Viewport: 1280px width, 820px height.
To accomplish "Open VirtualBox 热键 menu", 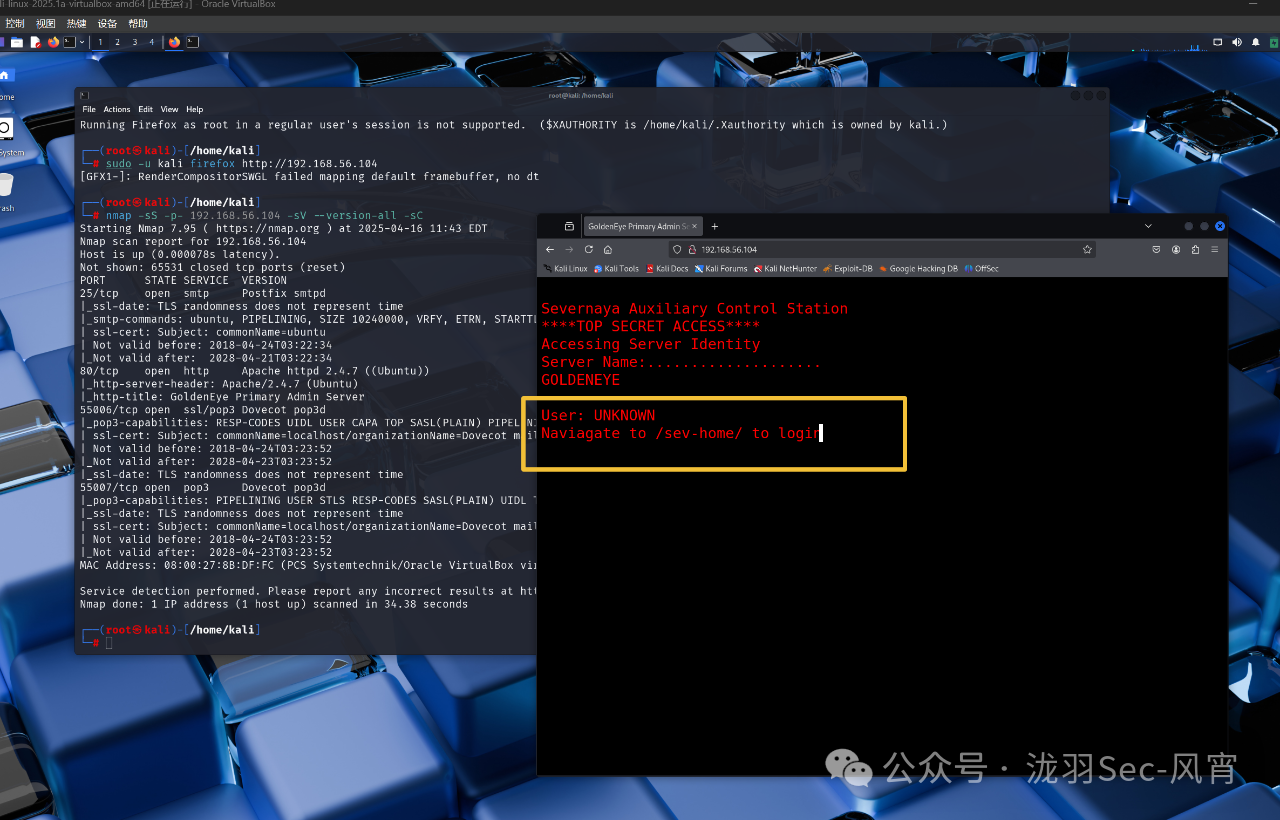I will pyautogui.click(x=77, y=23).
